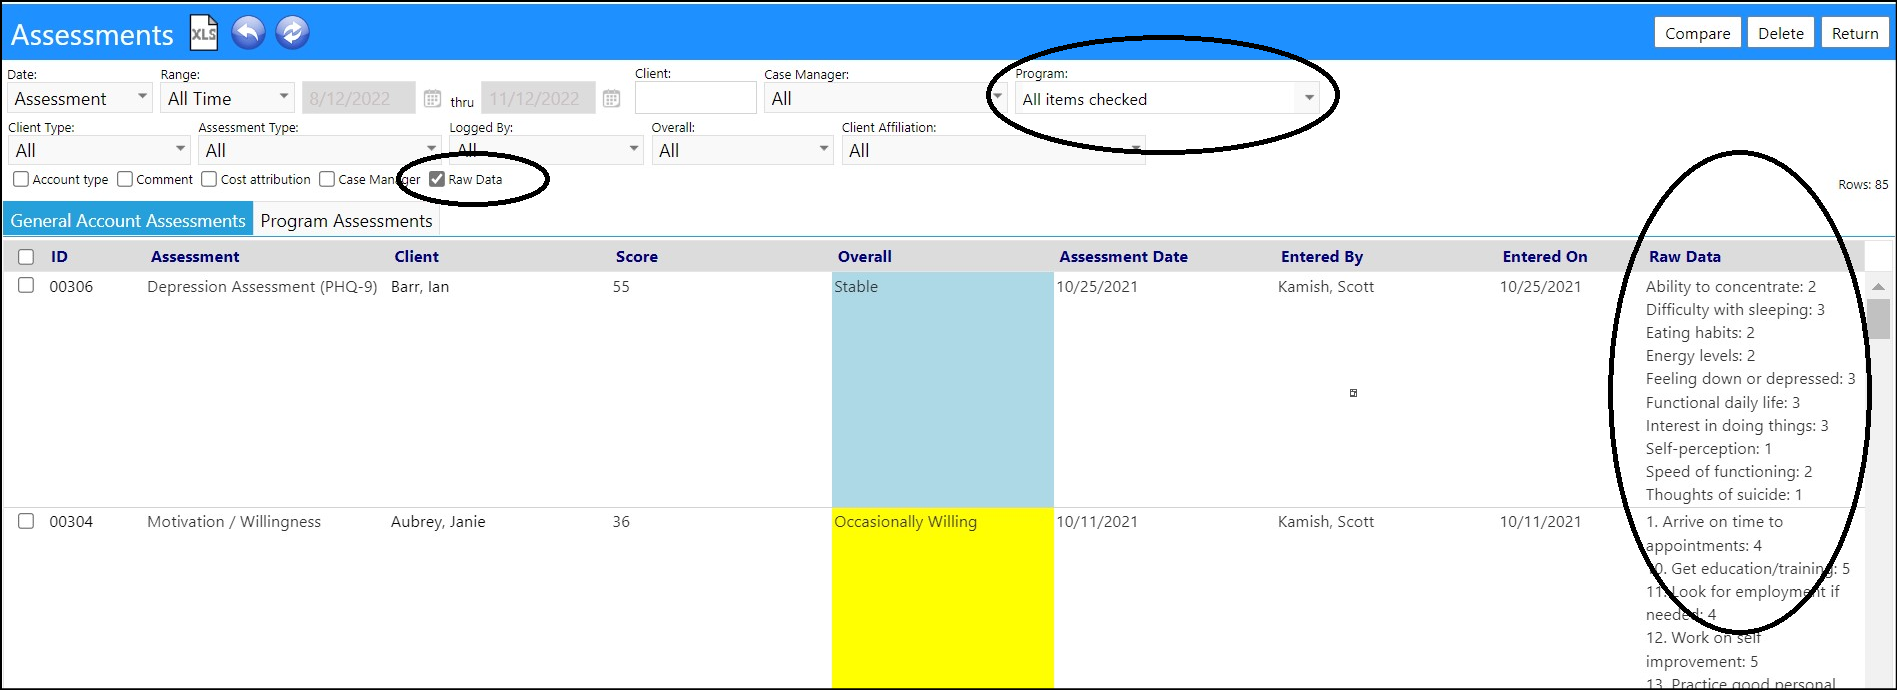Sort by Entered On column header
The width and height of the screenshot is (1897, 690).
pyautogui.click(x=1544, y=257)
